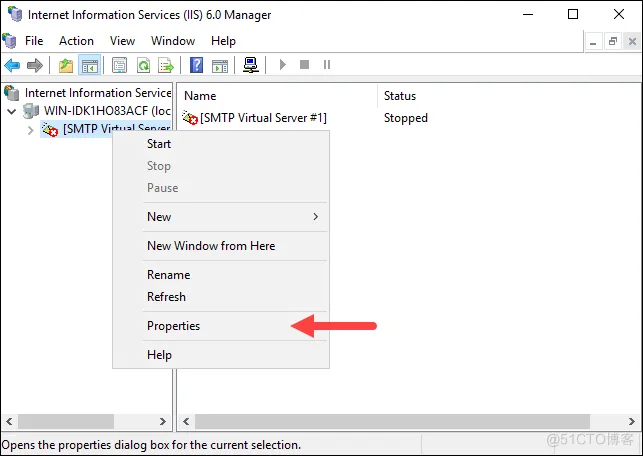Expand the SMTP Virtual Server tree node

pos(30,129)
